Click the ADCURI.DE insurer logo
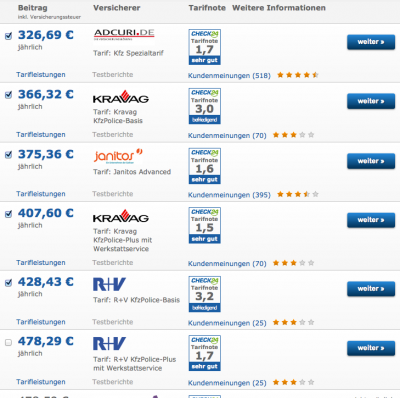This screenshot has width=400, height=398. [x=124, y=35]
